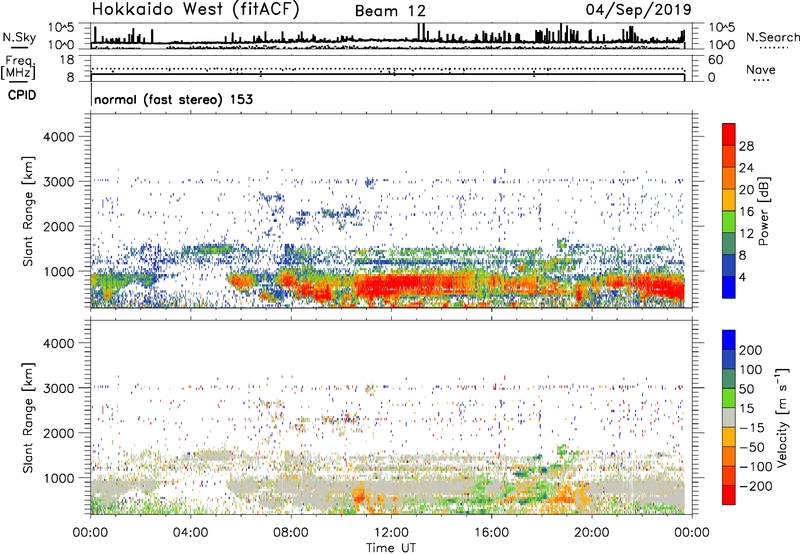This screenshot has width=800, height=554.
Task: Click the '12:00' time axis tick label
Action: tap(391, 533)
